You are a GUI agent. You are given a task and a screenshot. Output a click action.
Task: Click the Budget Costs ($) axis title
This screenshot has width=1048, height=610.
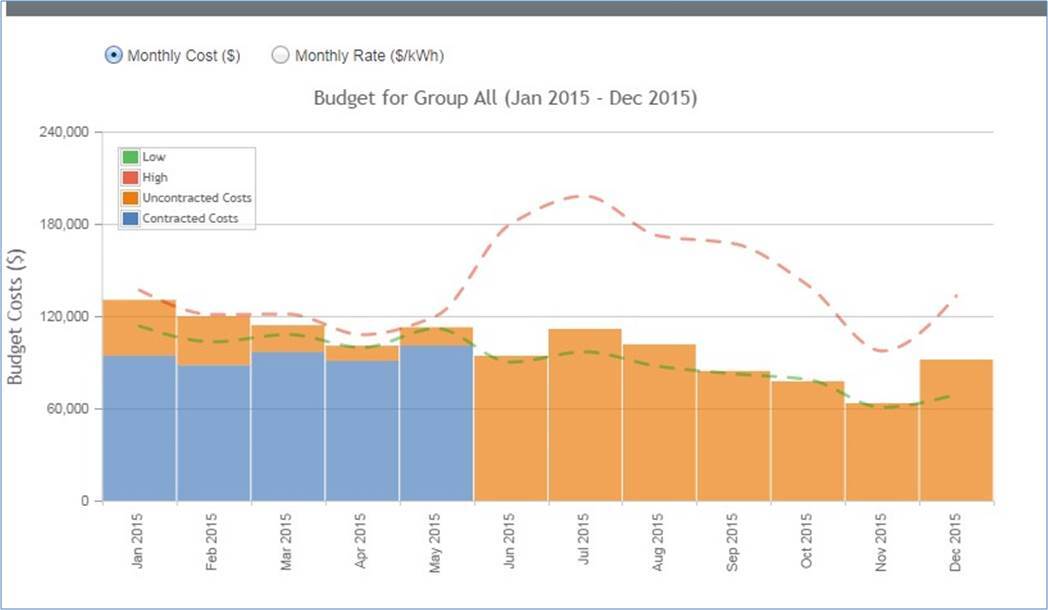pos(19,320)
